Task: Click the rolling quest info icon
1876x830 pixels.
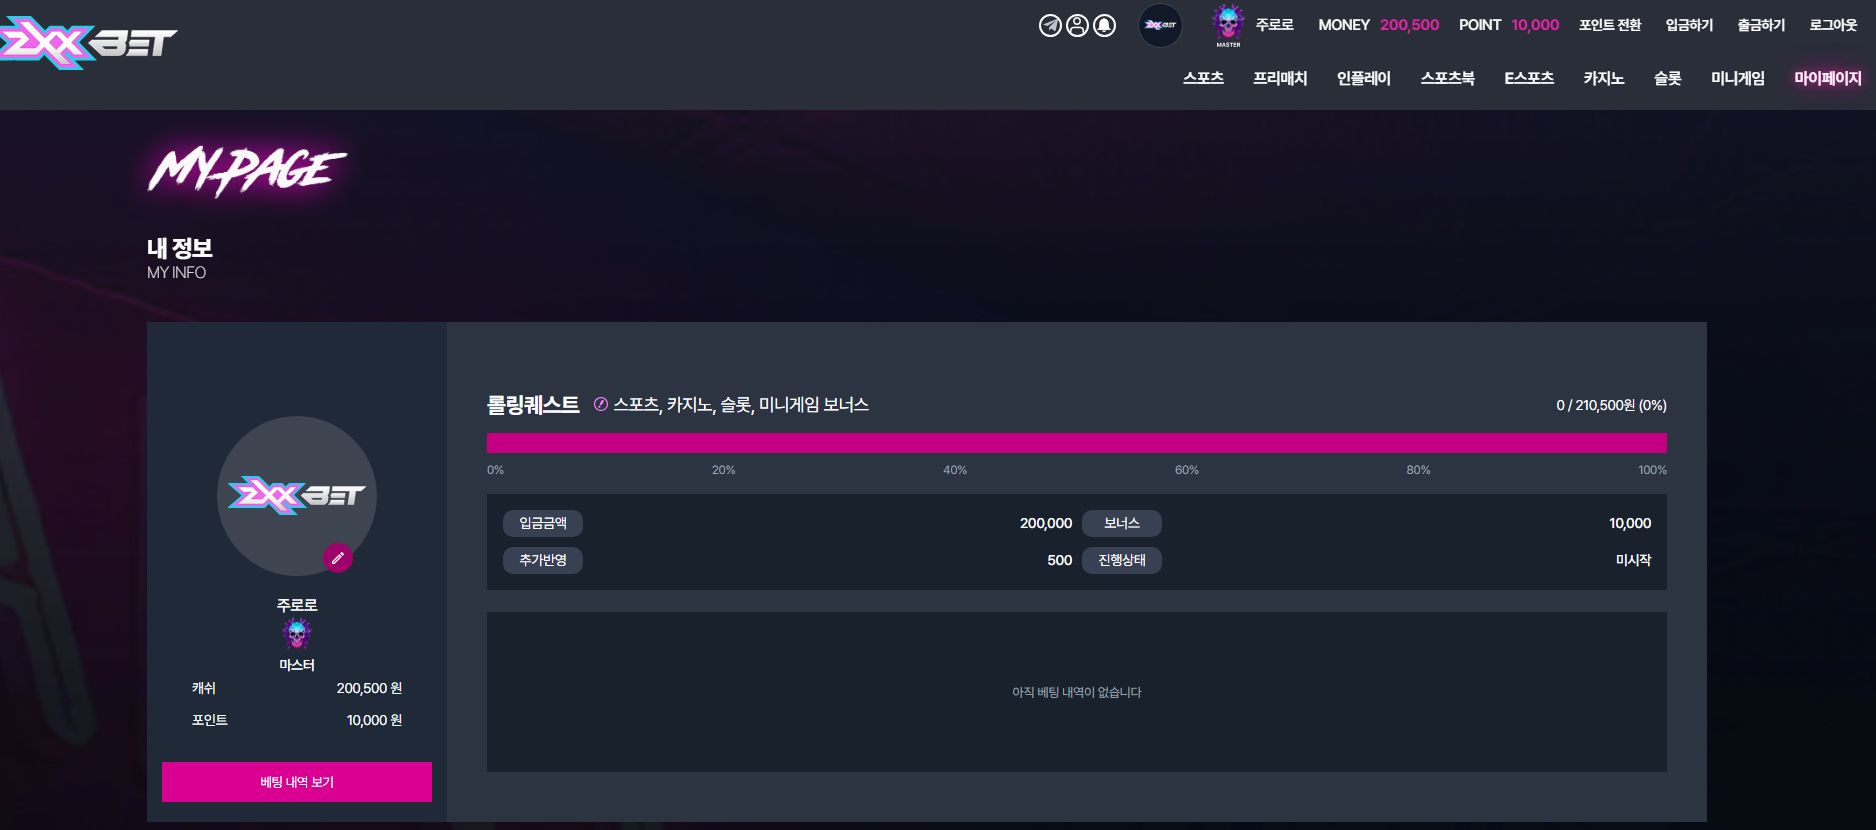Action: point(601,404)
